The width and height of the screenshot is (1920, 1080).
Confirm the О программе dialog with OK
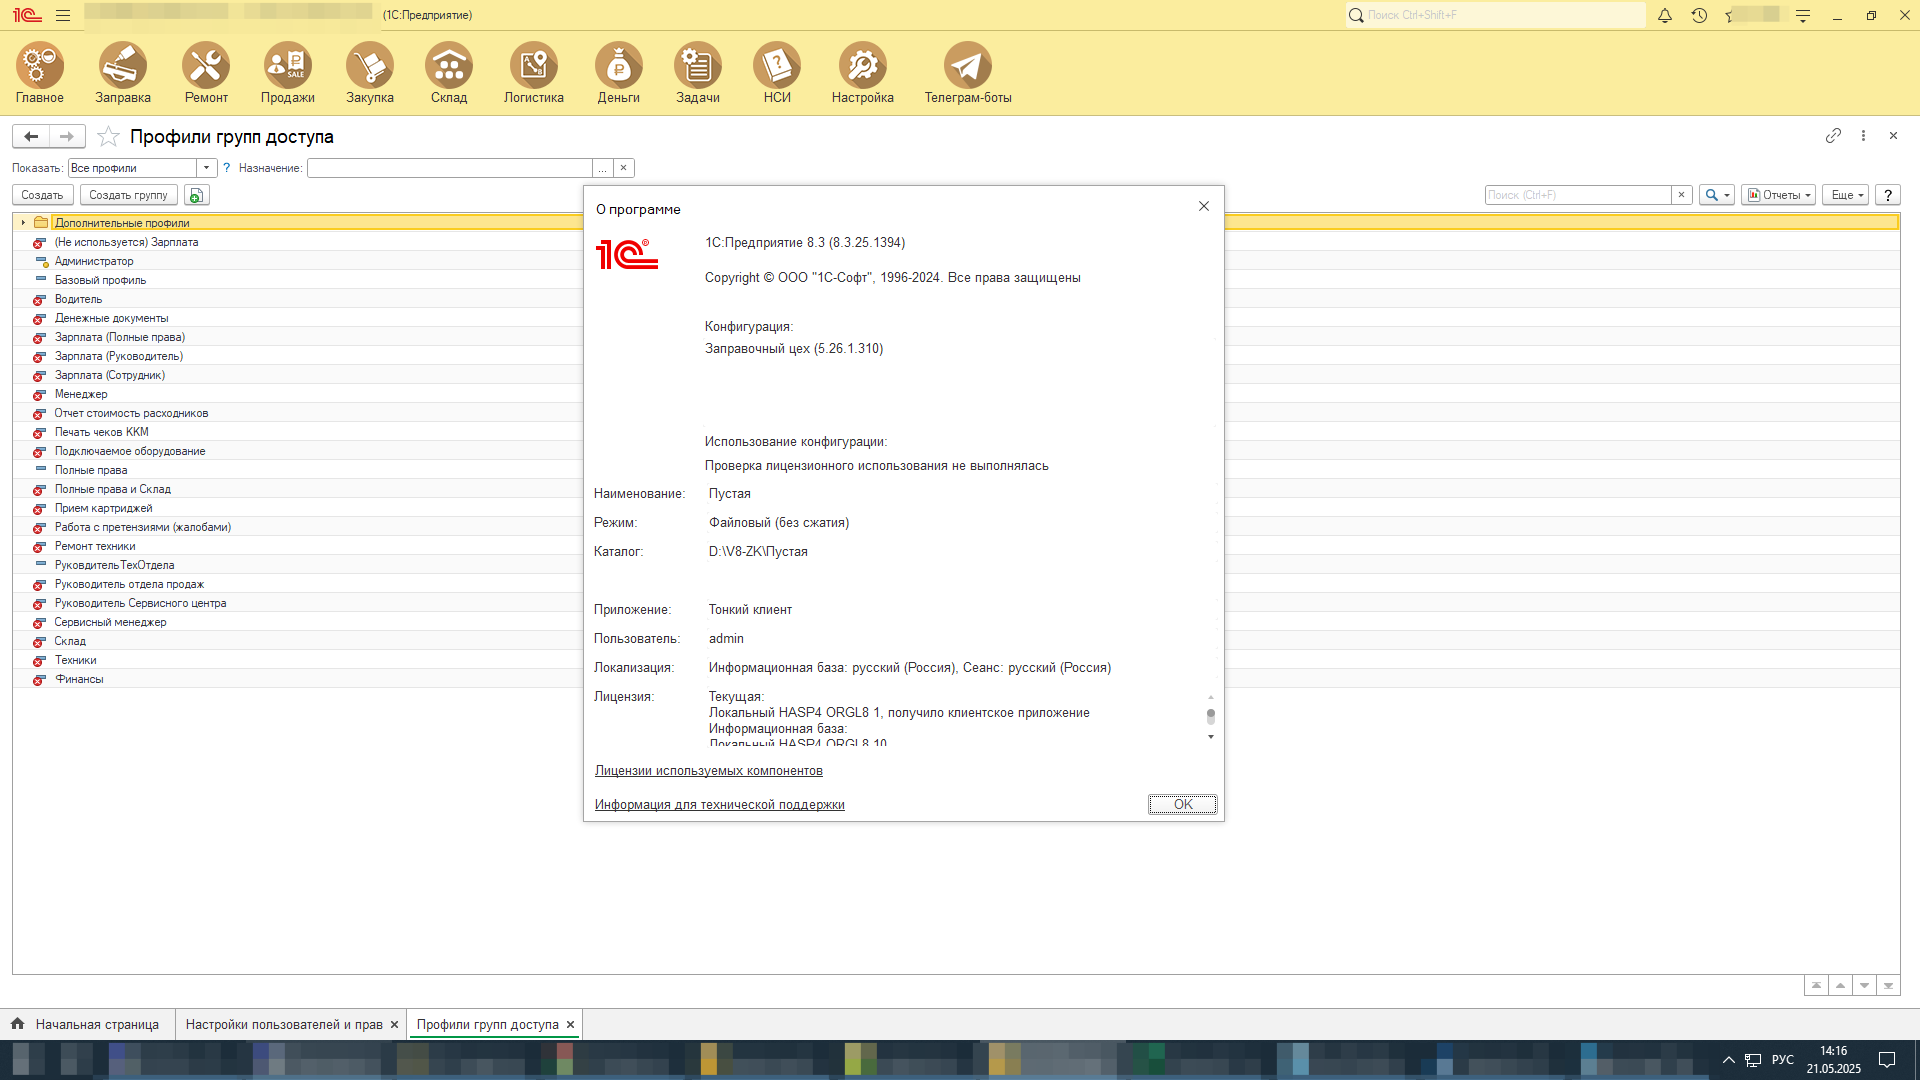tap(1182, 804)
